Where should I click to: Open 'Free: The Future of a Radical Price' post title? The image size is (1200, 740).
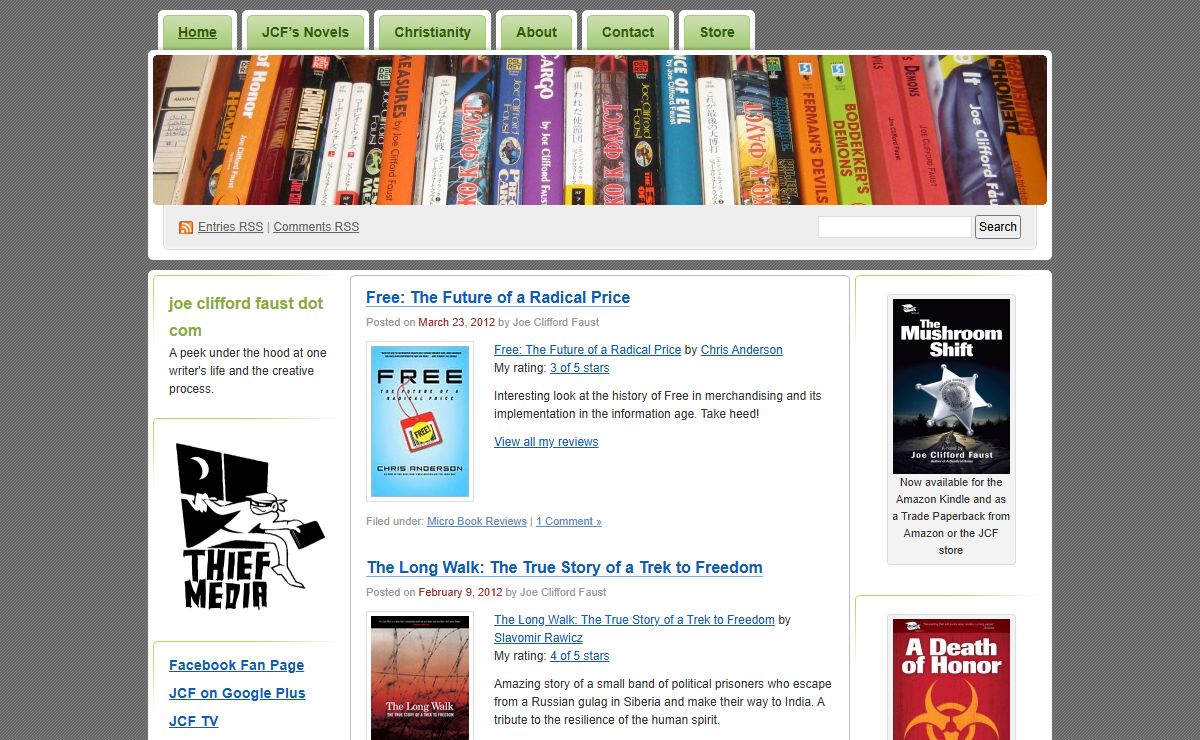click(x=498, y=297)
